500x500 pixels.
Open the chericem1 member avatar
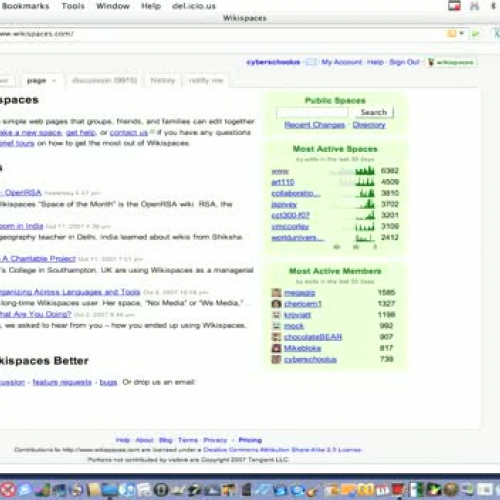[276, 304]
